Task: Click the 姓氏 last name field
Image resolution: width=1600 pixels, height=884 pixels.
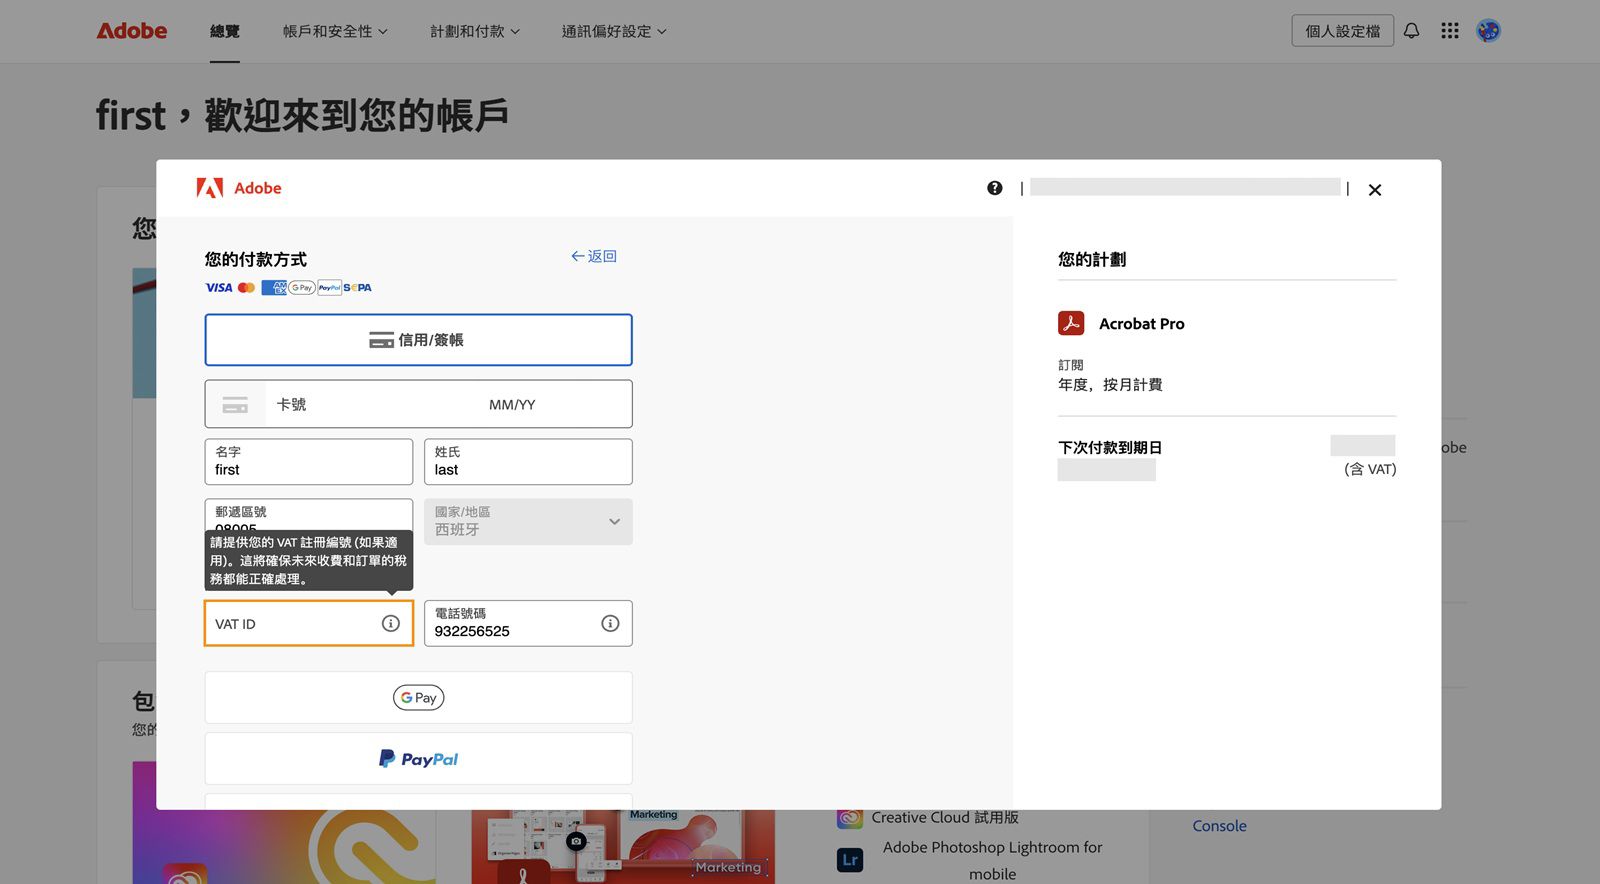Action: pos(528,462)
